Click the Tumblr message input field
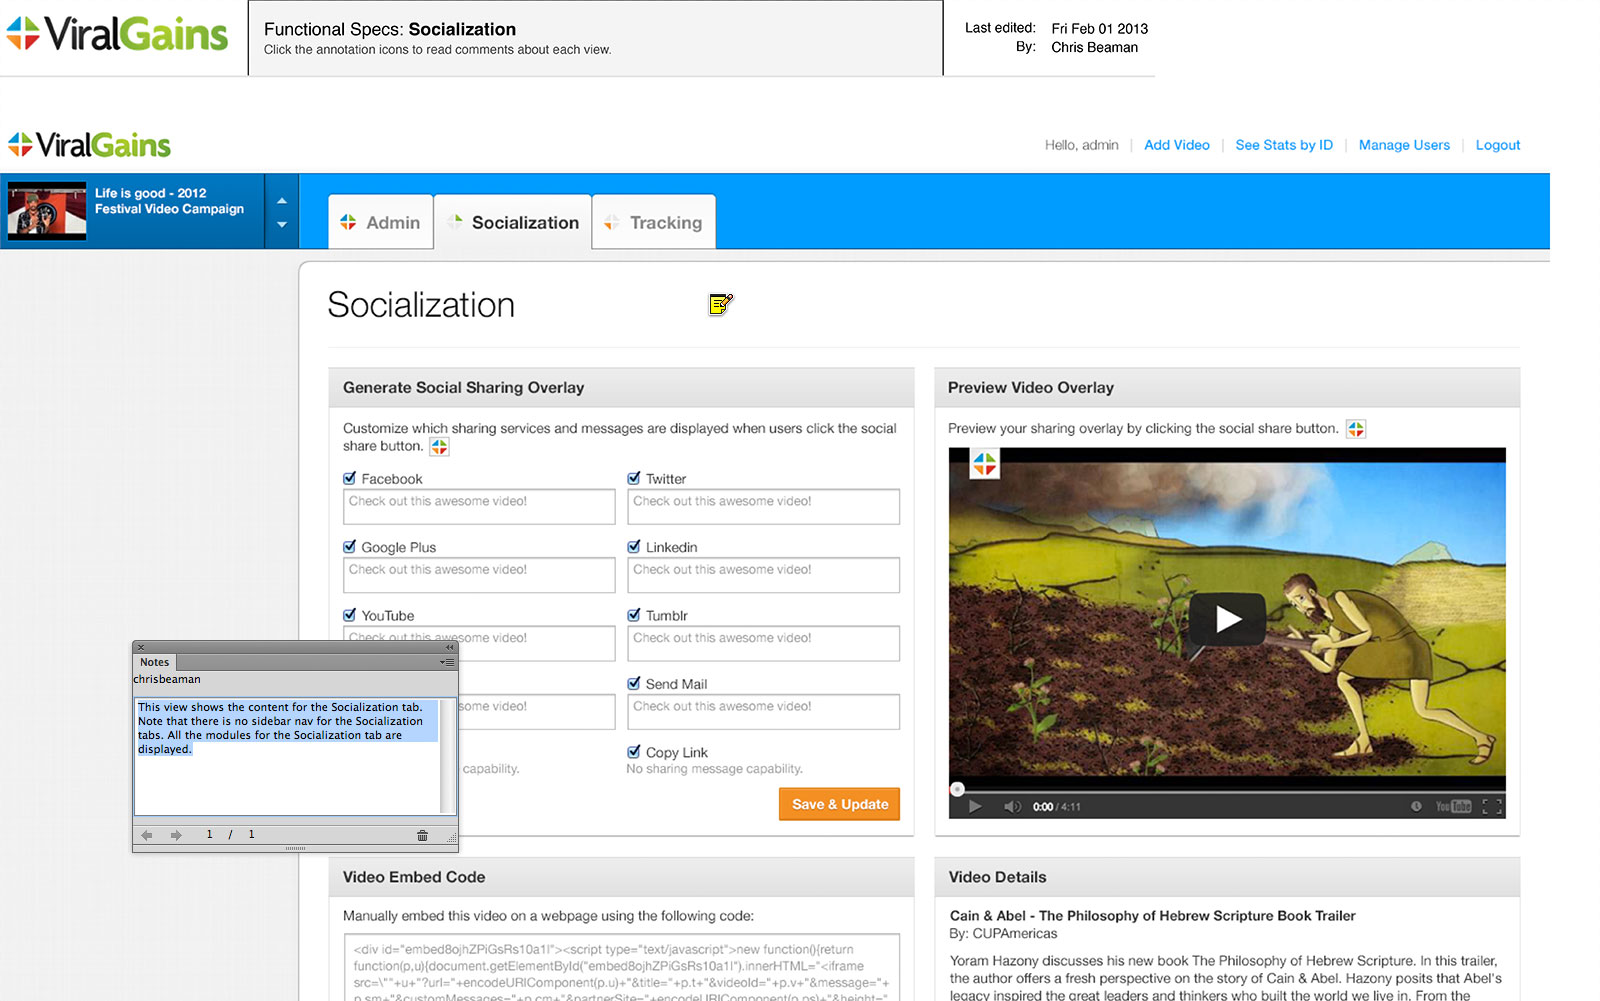The height and width of the screenshot is (1001, 1600). click(763, 643)
